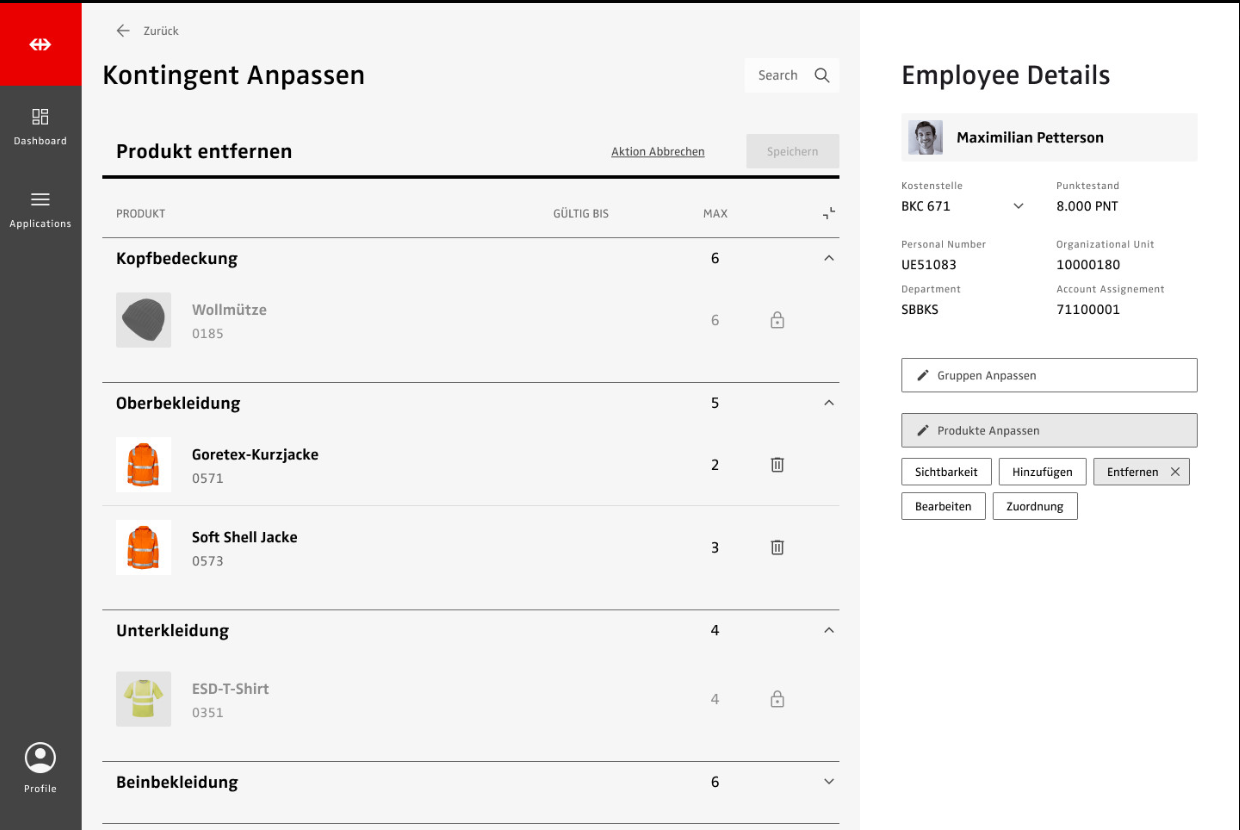Open the Kostenstelle BKC 671 dropdown
Screen dimensions: 1240x830
(1018, 206)
